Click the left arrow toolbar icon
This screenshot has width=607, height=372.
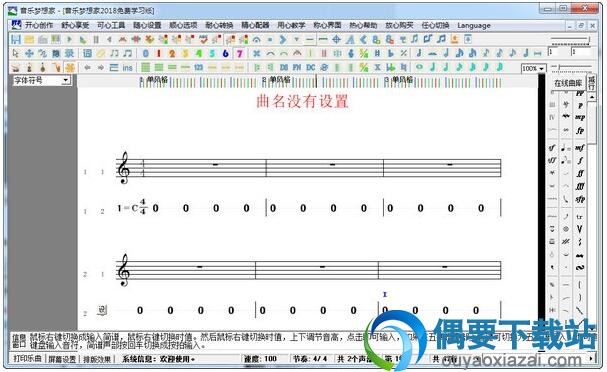pyautogui.click(x=87, y=67)
